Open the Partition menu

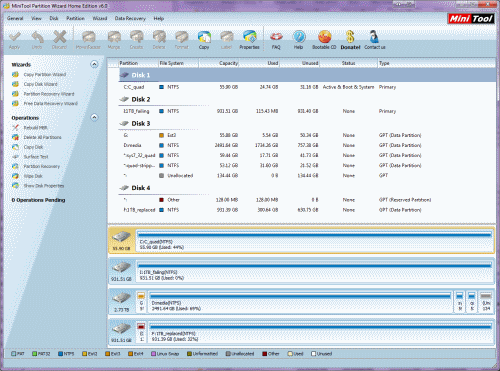(x=75, y=18)
